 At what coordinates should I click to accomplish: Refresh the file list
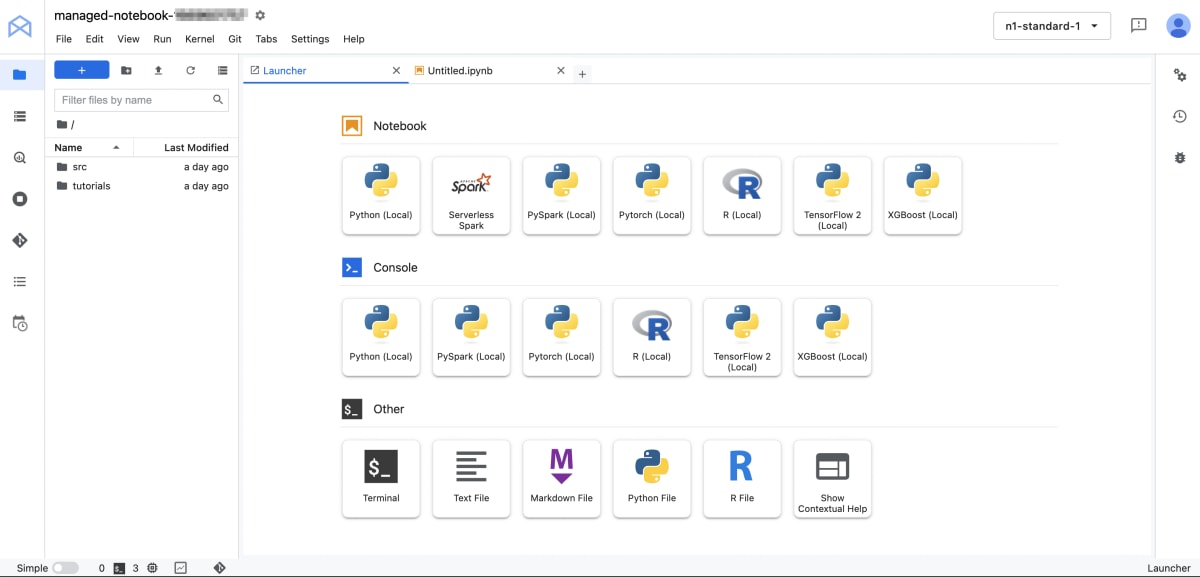point(190,70)
